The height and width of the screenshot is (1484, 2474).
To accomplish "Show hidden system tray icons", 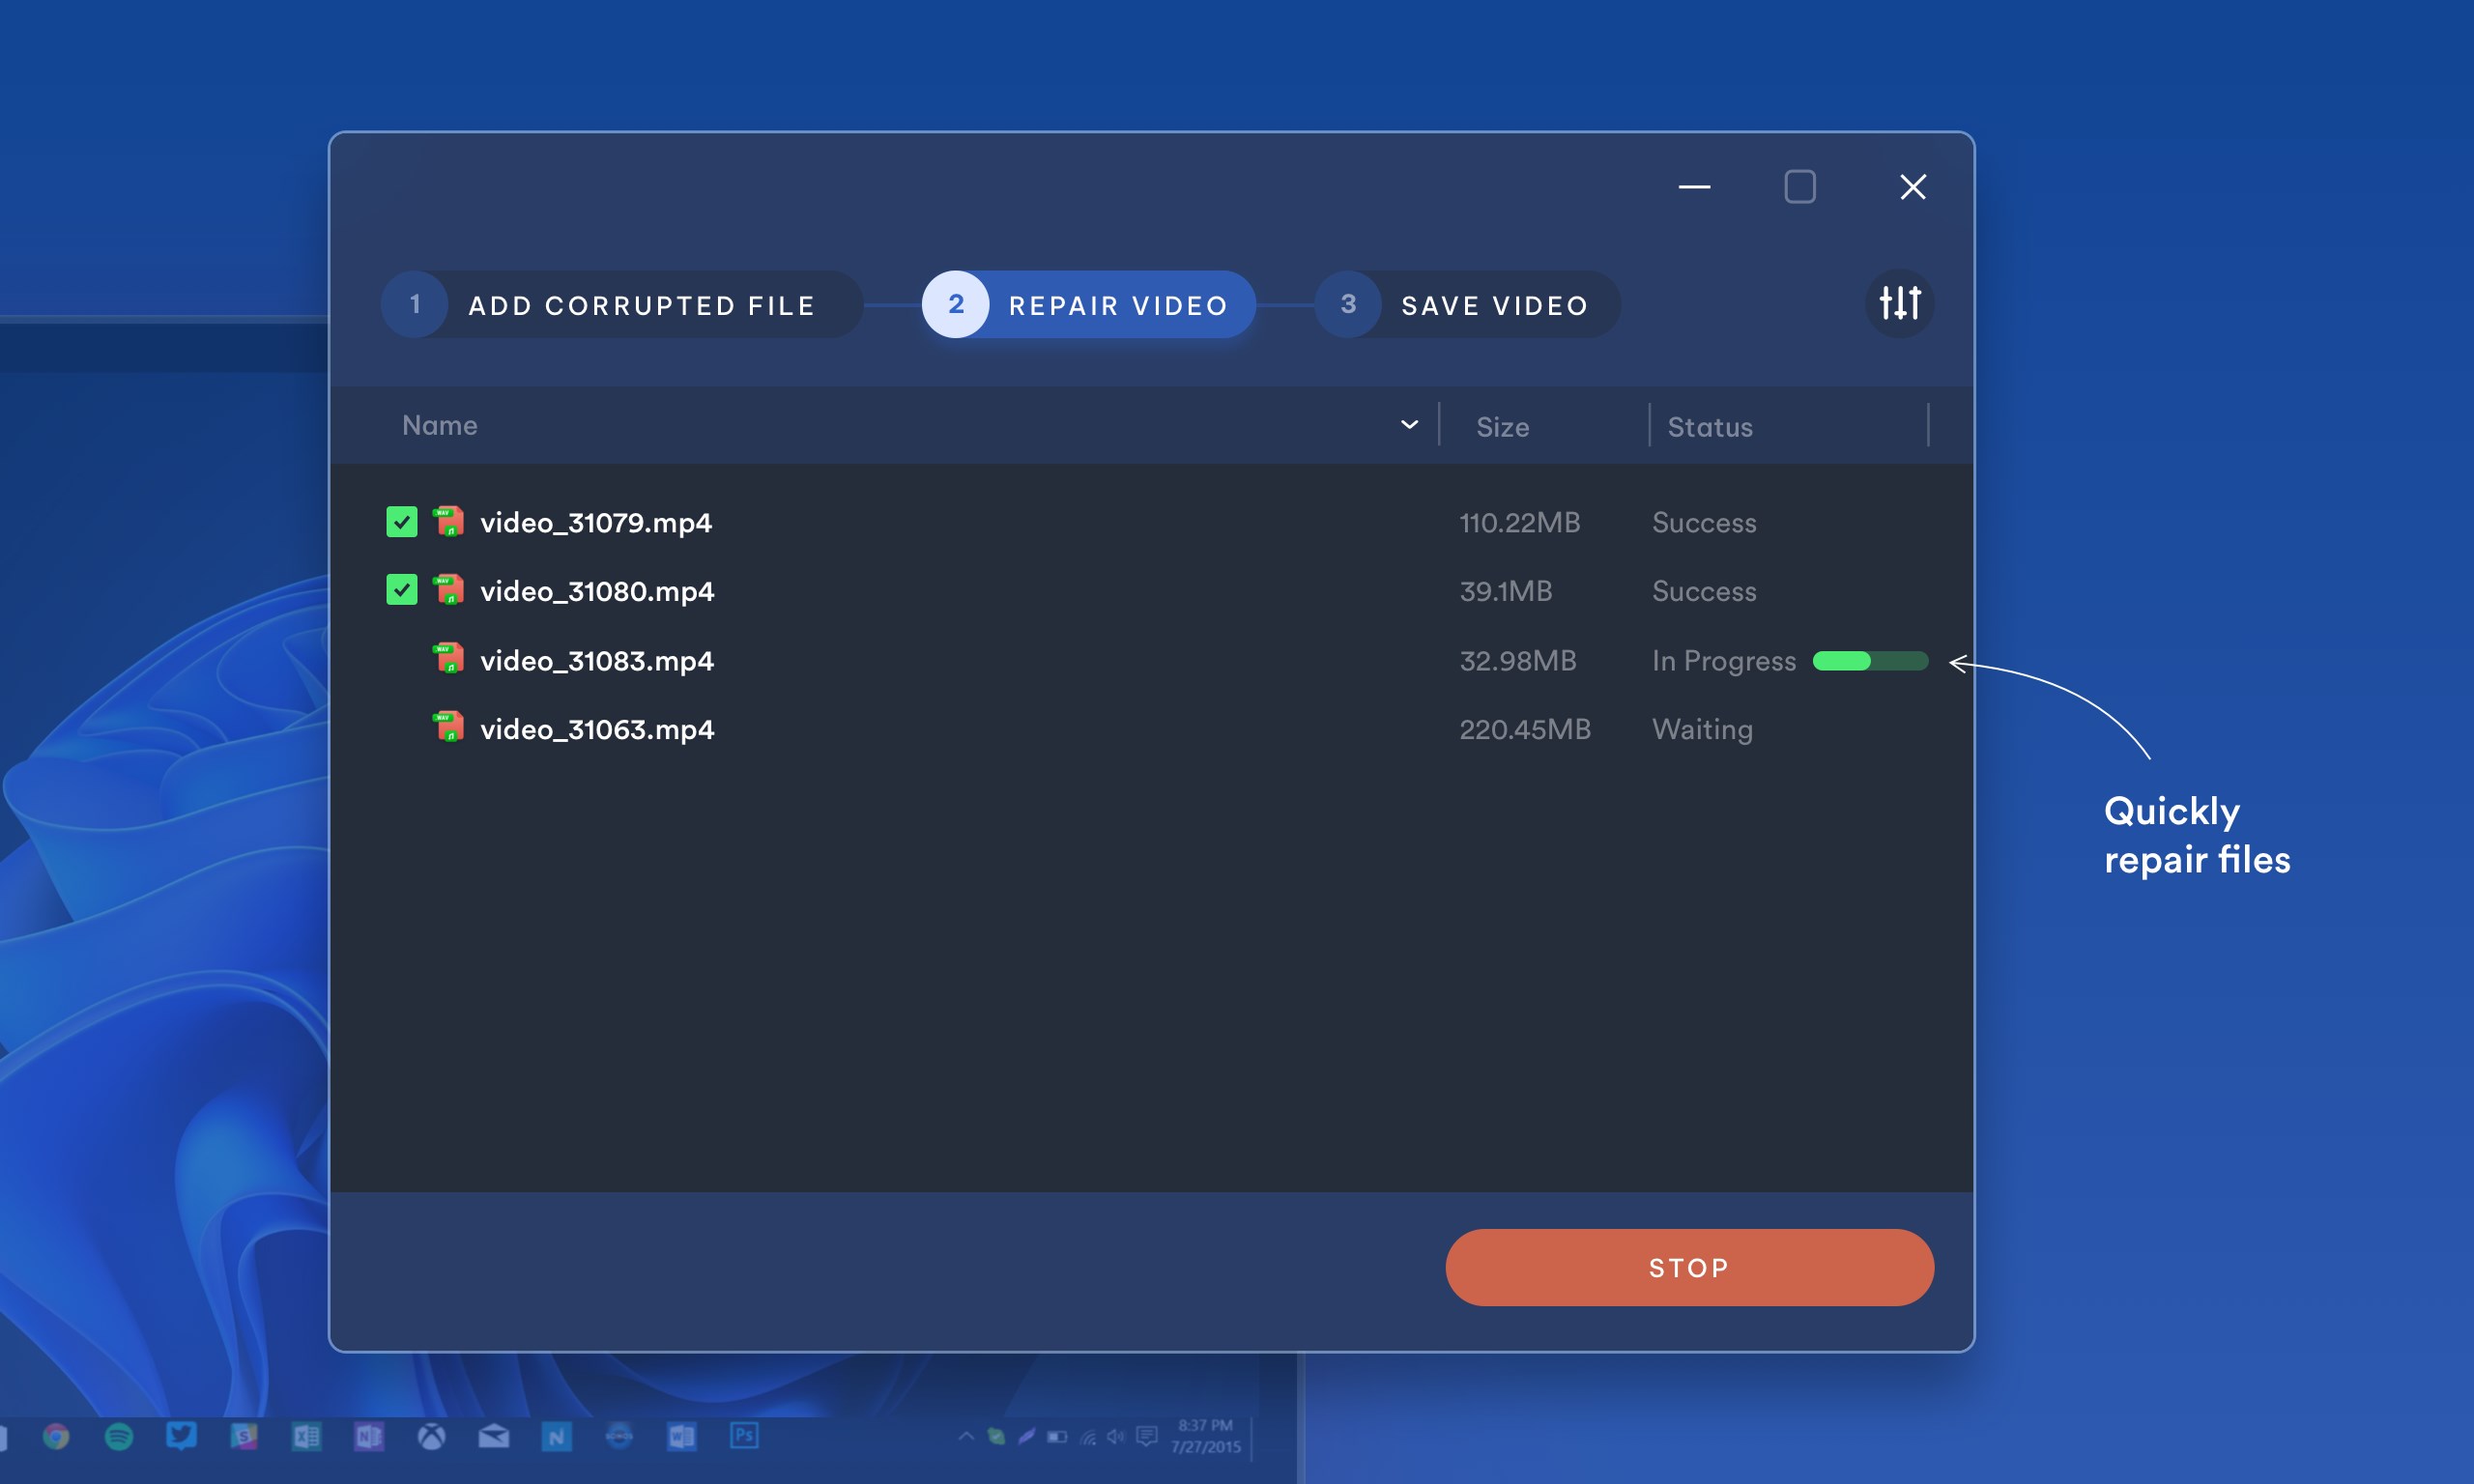I will coord(965,1436).
